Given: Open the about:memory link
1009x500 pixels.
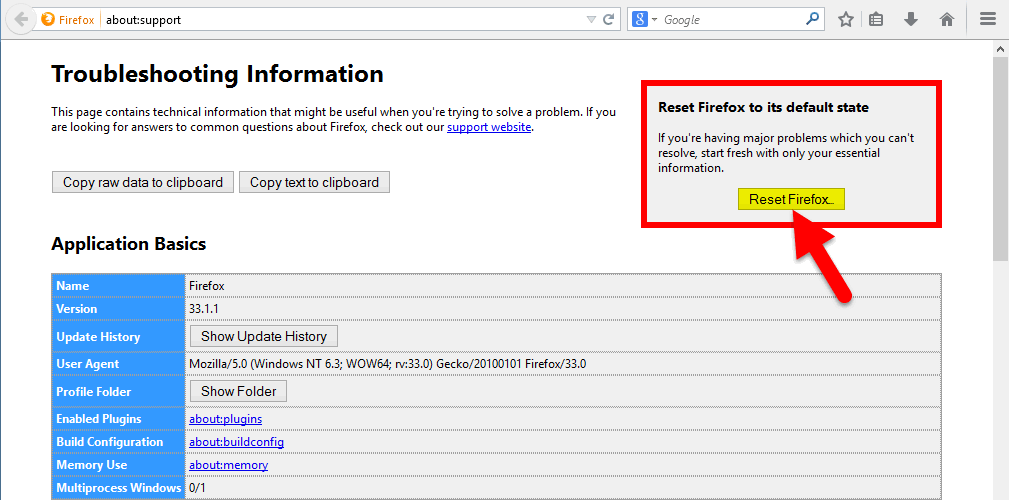Looking at the screenshot, I should pos(228,465).
